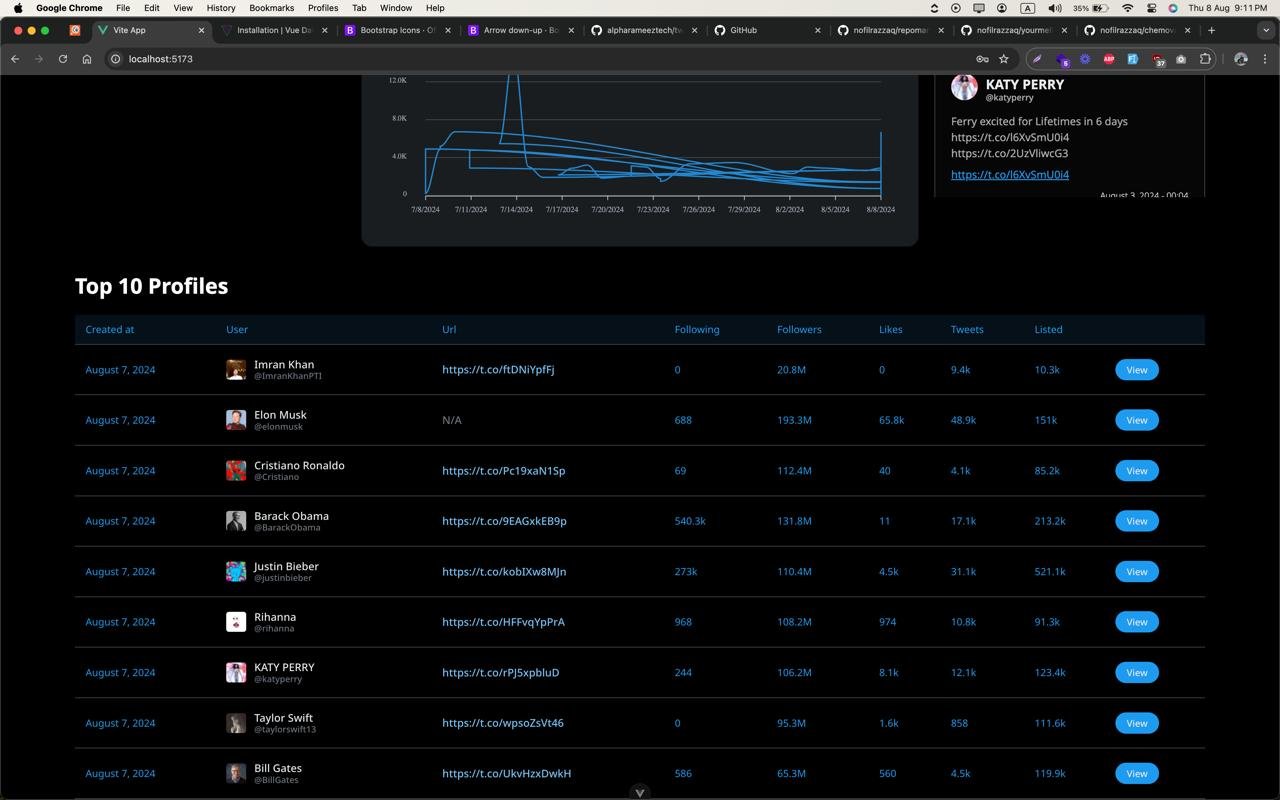The height and width of the screenshot is (800, 1280).
Task: Open saved passwords key icon in address bar
Action: click(x=982, y=59)
